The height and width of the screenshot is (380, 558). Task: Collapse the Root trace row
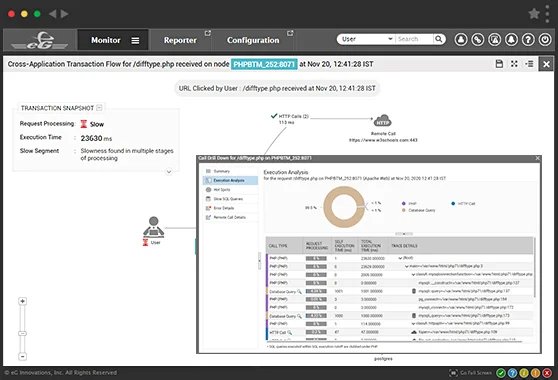(400, 258)
